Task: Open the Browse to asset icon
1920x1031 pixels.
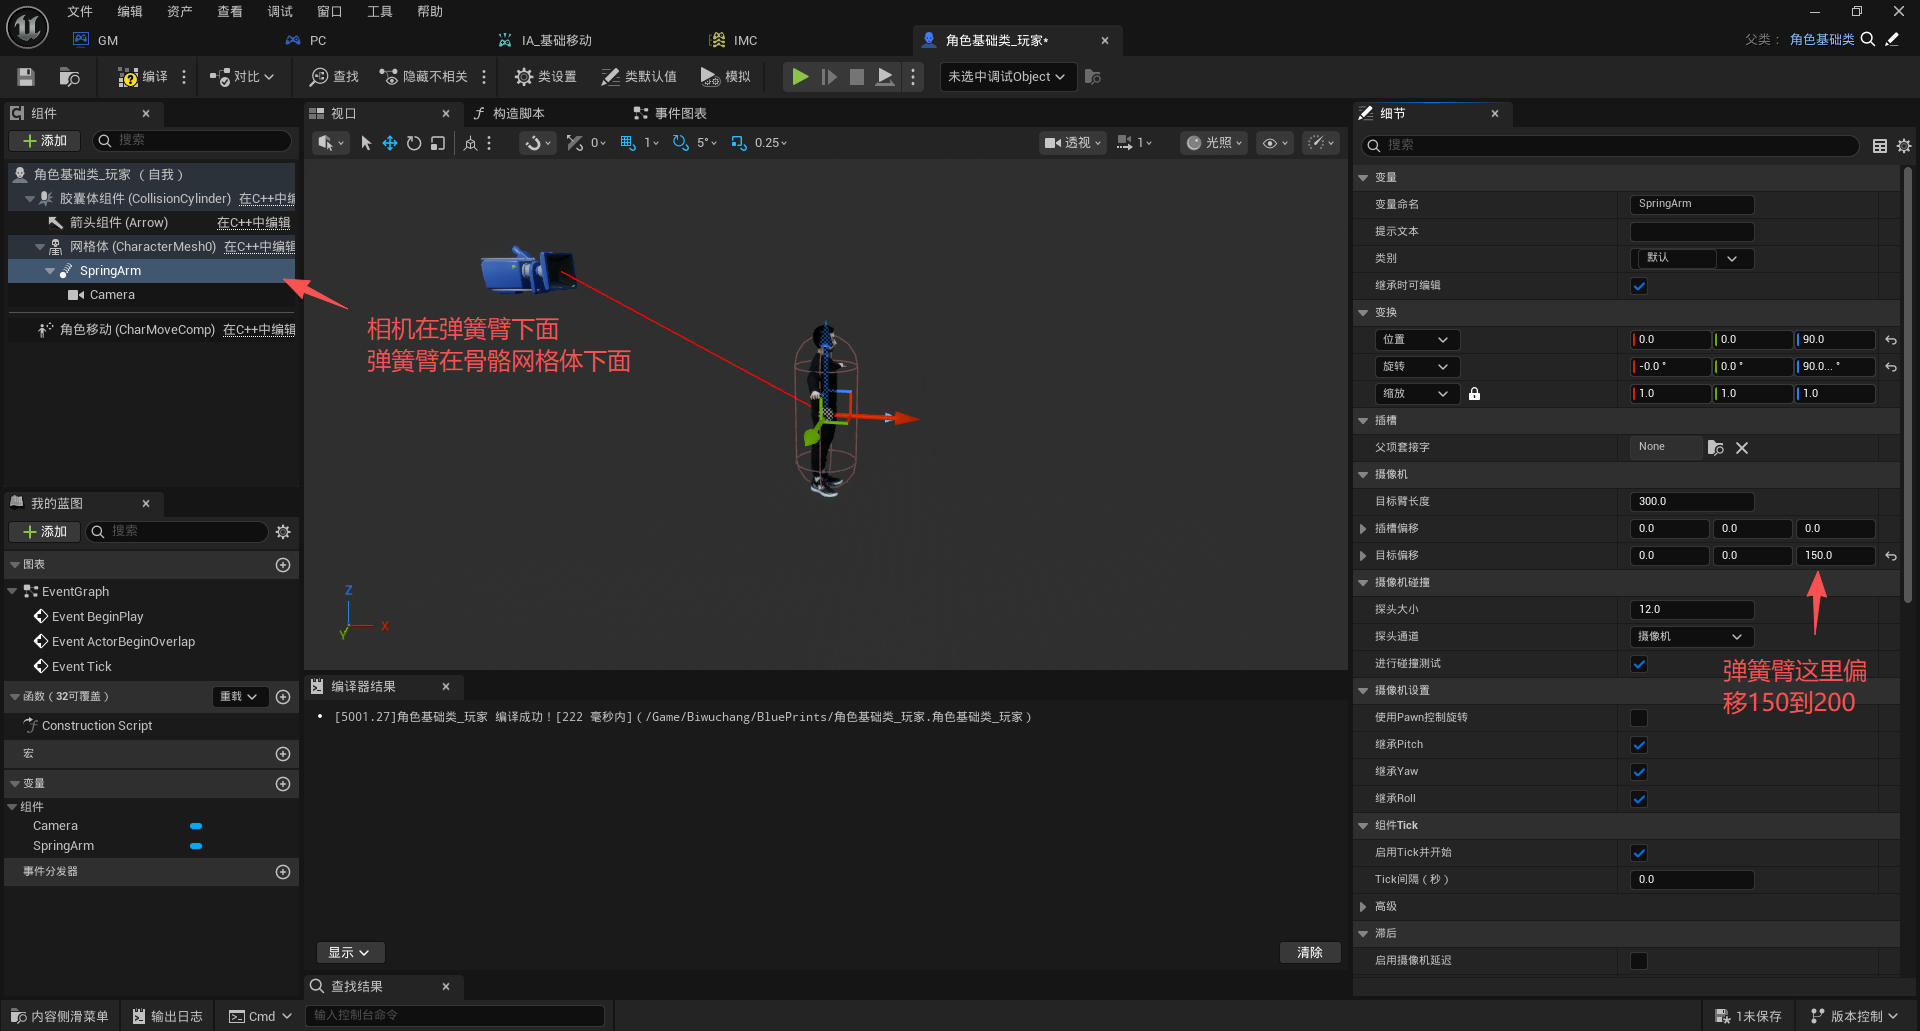Action: click(69, 77)
